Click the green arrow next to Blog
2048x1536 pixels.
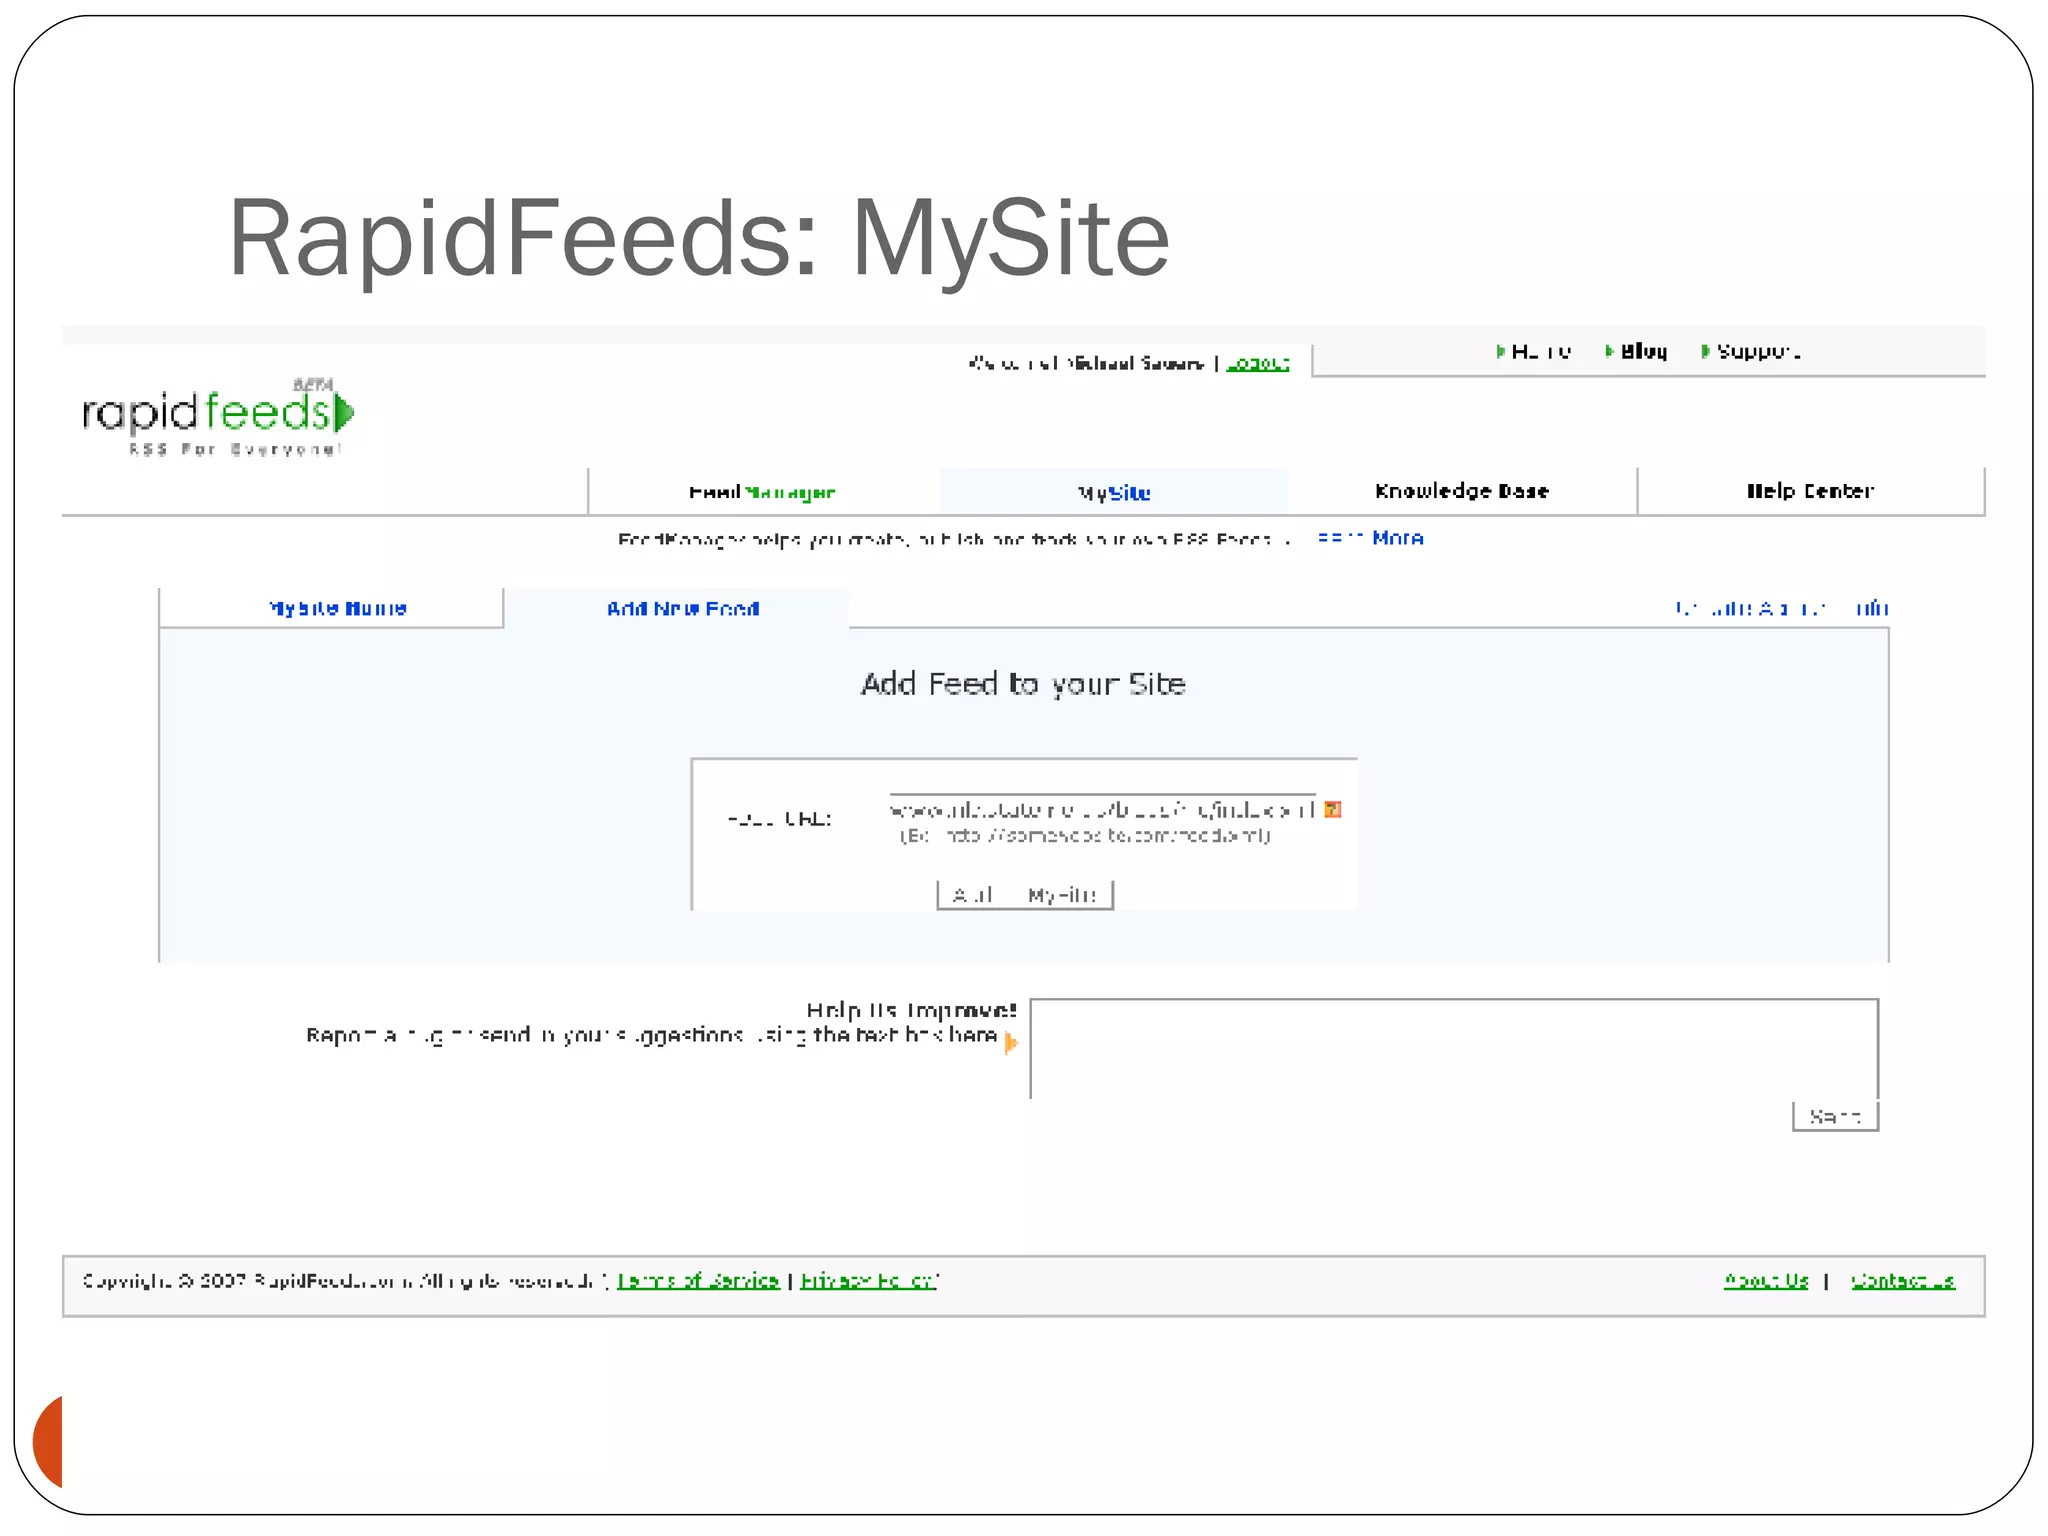pos(1609,351)
